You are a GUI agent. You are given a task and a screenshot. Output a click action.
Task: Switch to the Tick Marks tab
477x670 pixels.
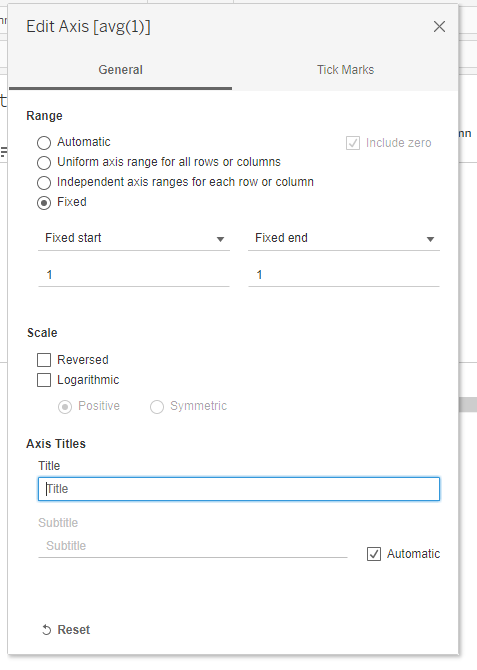(345, 70)
